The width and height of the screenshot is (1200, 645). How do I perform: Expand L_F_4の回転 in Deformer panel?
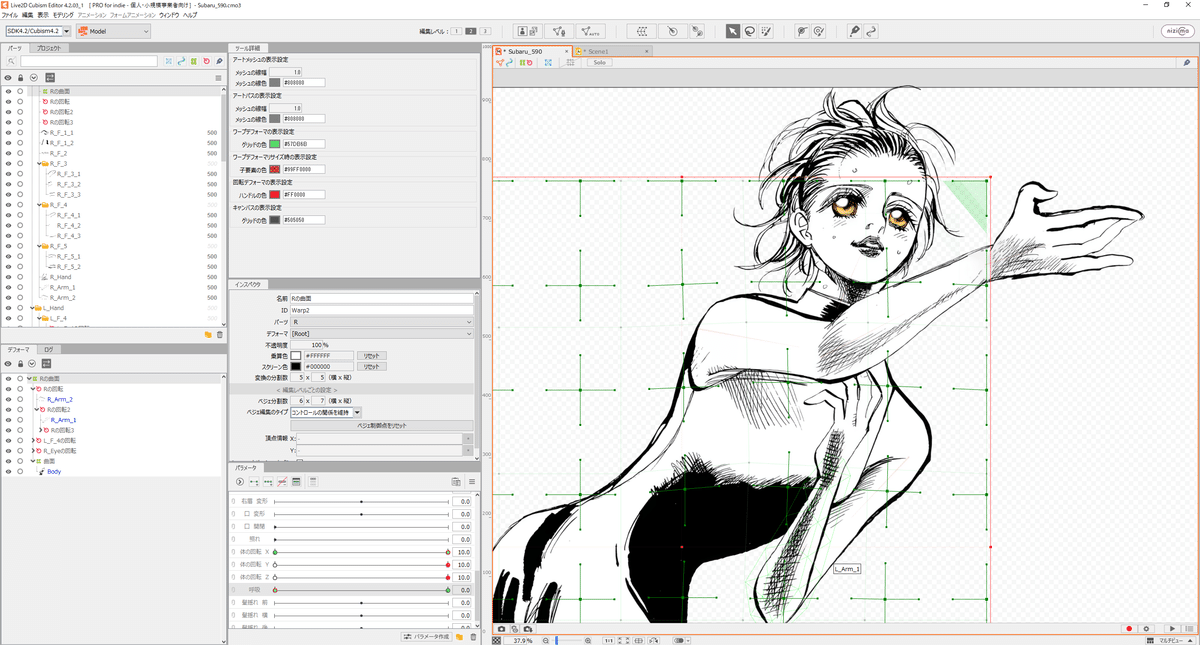tap(34, 441)
